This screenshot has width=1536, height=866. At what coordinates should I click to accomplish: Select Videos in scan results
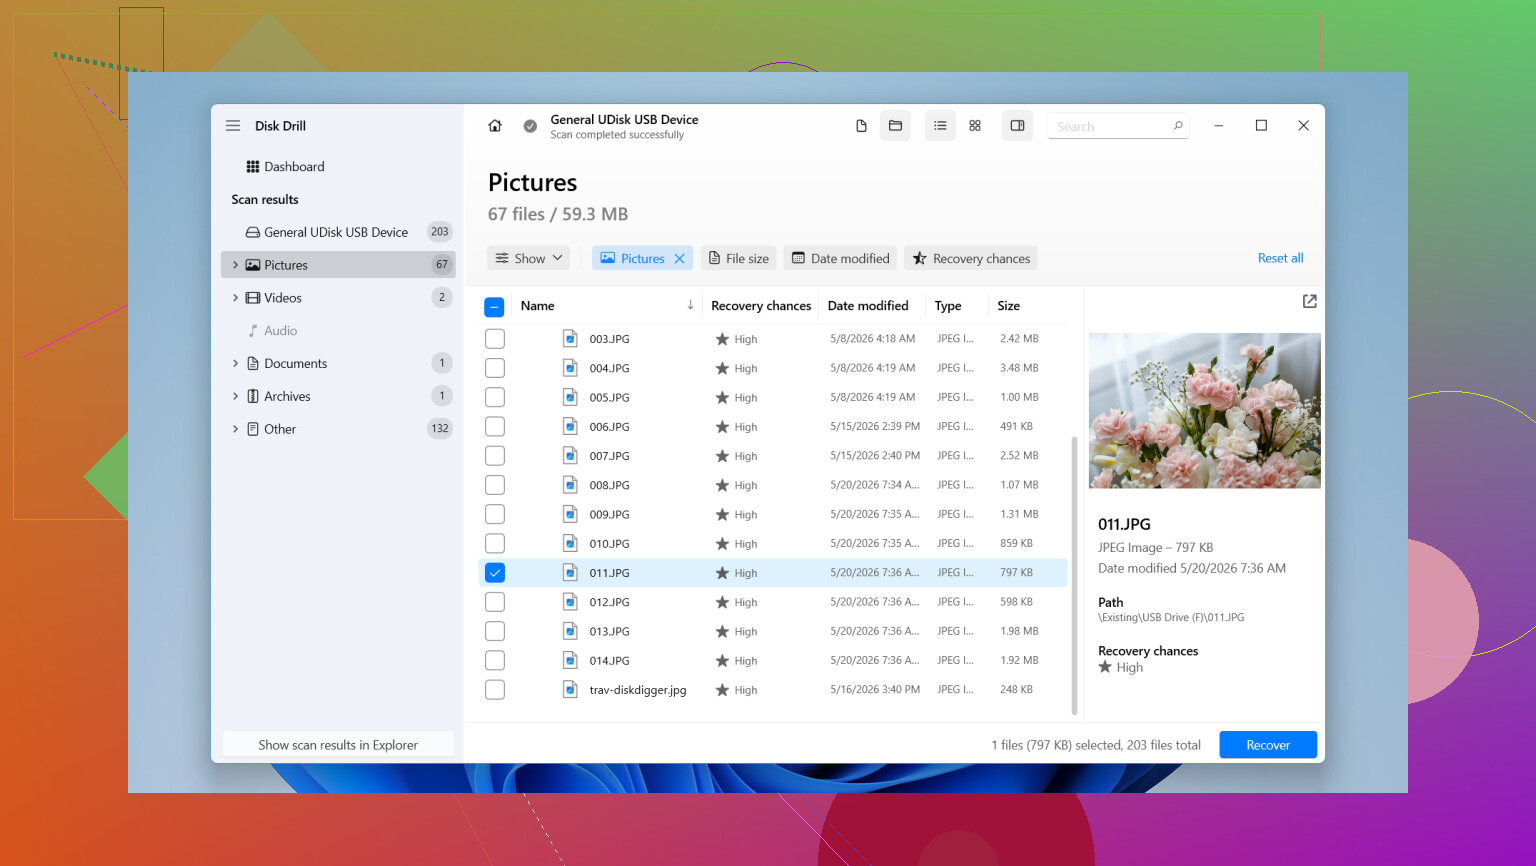click(338, 298)
